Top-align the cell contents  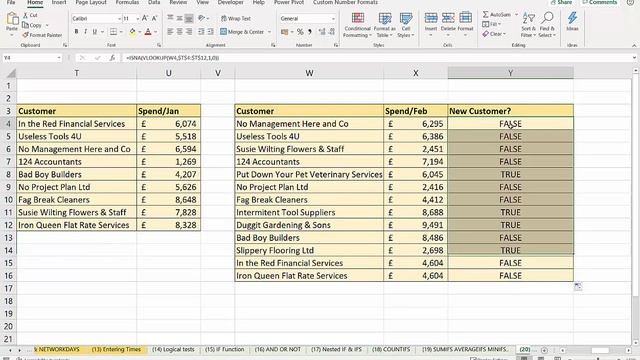point(170,18)
